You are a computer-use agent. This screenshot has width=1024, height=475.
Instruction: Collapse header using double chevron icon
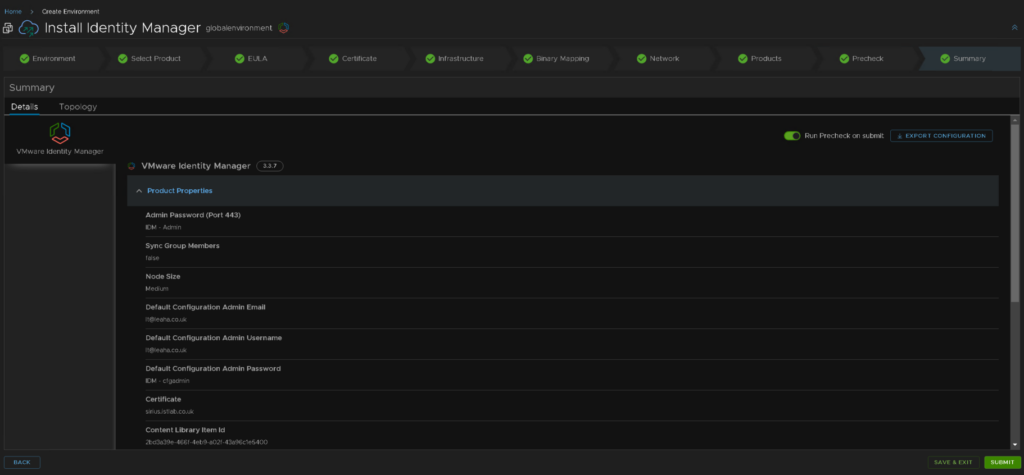point(1014,27)
